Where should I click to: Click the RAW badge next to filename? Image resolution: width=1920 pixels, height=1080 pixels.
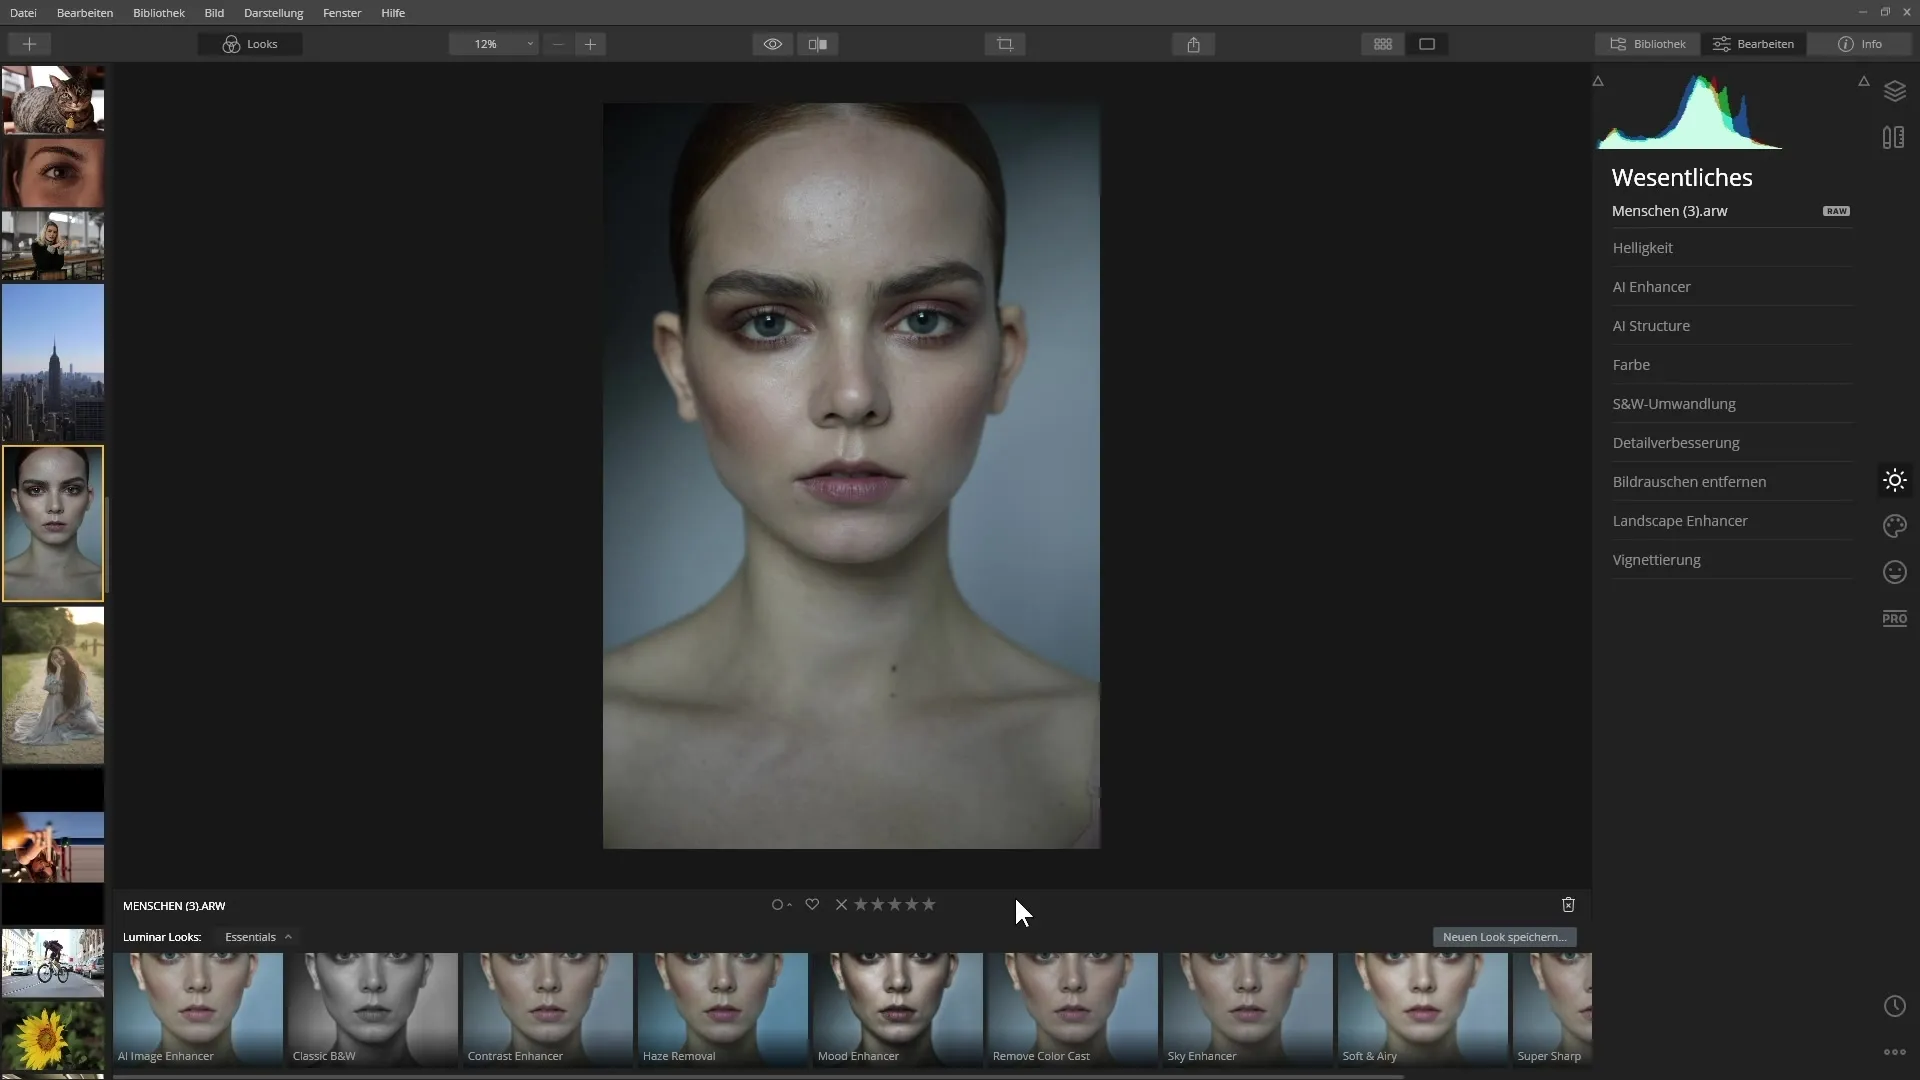[1836, 211]
